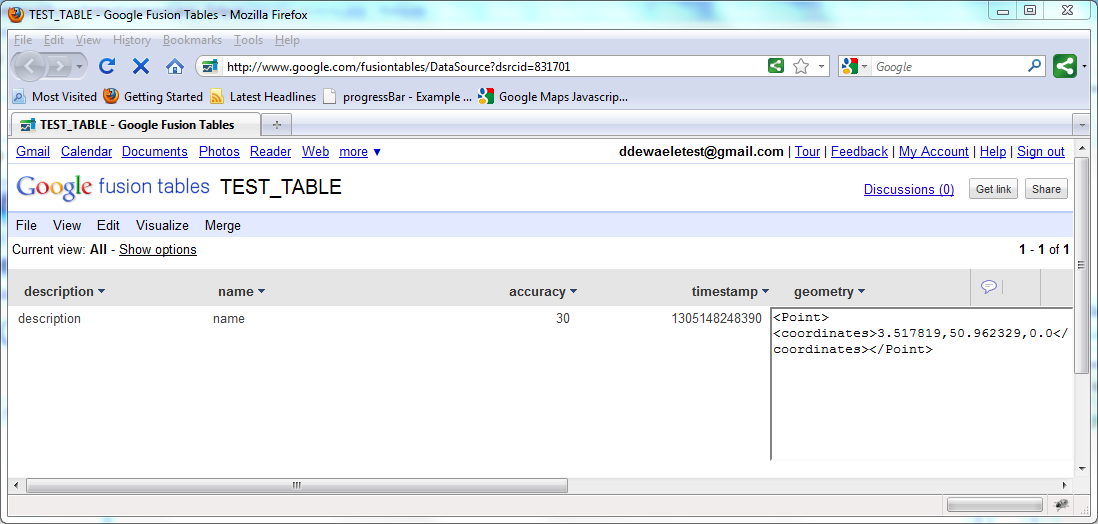This screenshot has height=524, width=1098.
Task: Open Fusion Tables Edit menu
Action: coord(108,226)
